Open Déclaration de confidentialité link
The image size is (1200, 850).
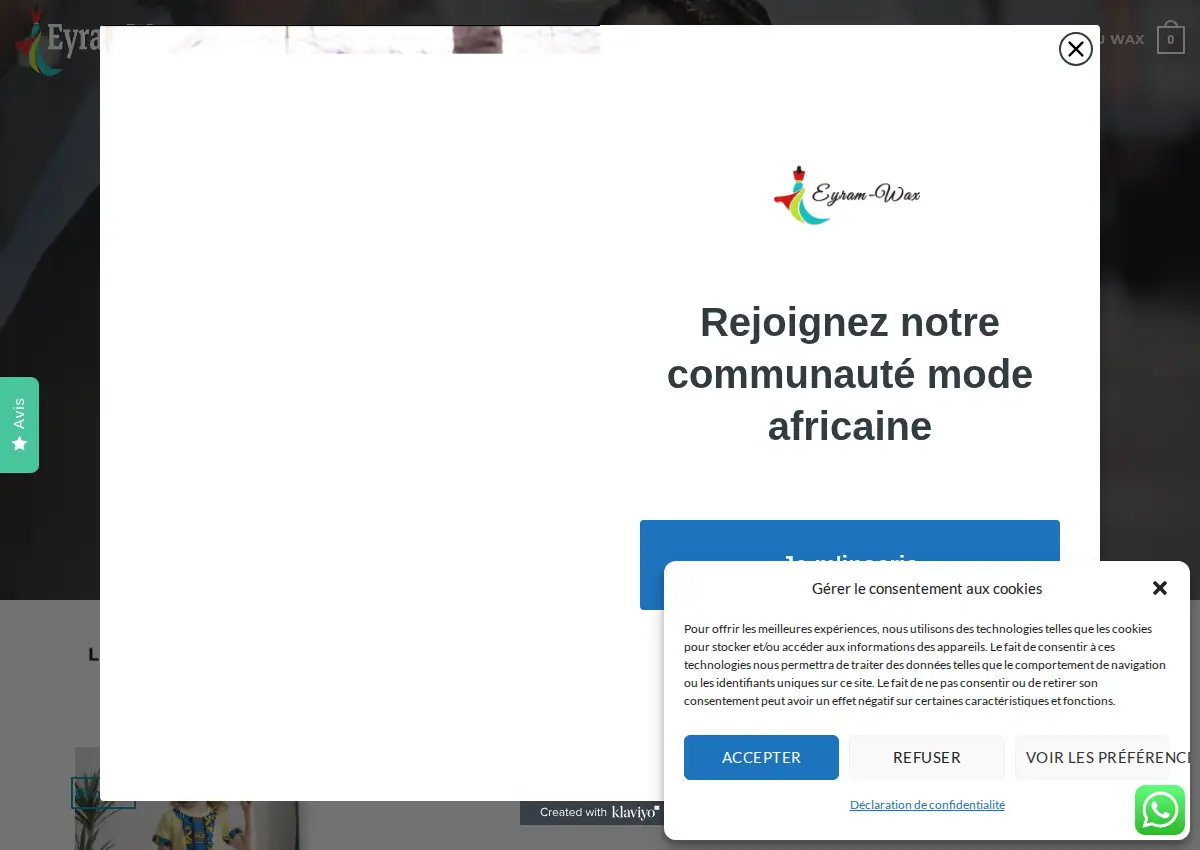pos(927,805)
